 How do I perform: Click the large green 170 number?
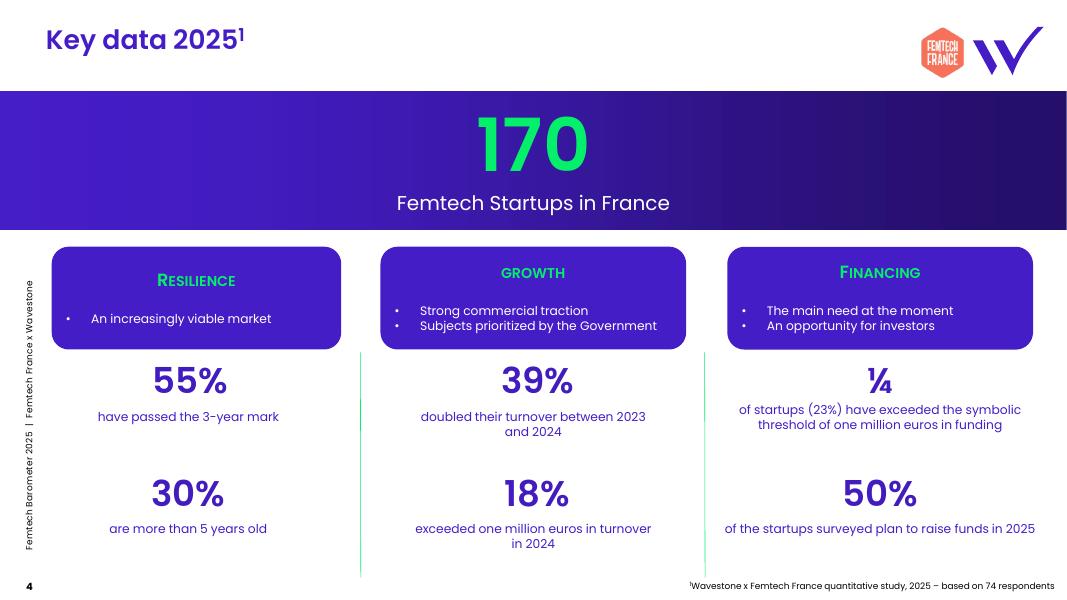(x=532, y=146)
